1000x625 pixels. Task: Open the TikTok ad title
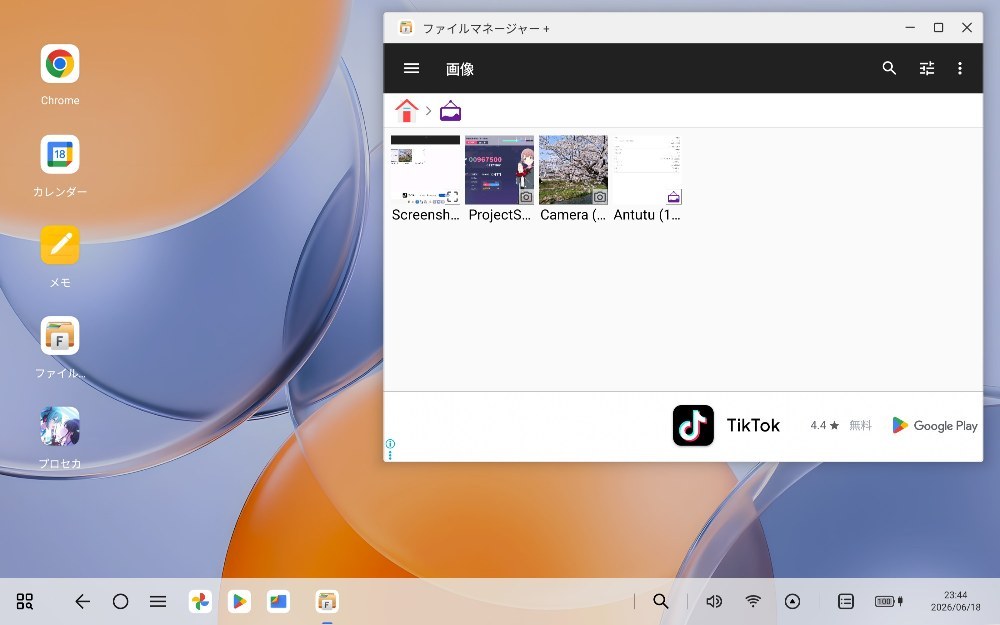(x=753, y=425)
